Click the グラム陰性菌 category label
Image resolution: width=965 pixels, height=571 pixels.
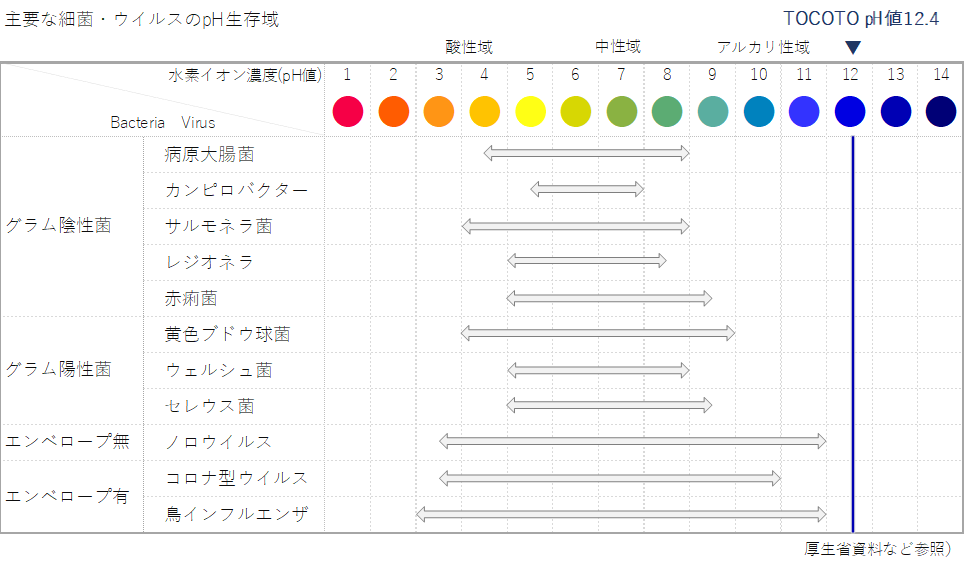[x=58, y=225]
